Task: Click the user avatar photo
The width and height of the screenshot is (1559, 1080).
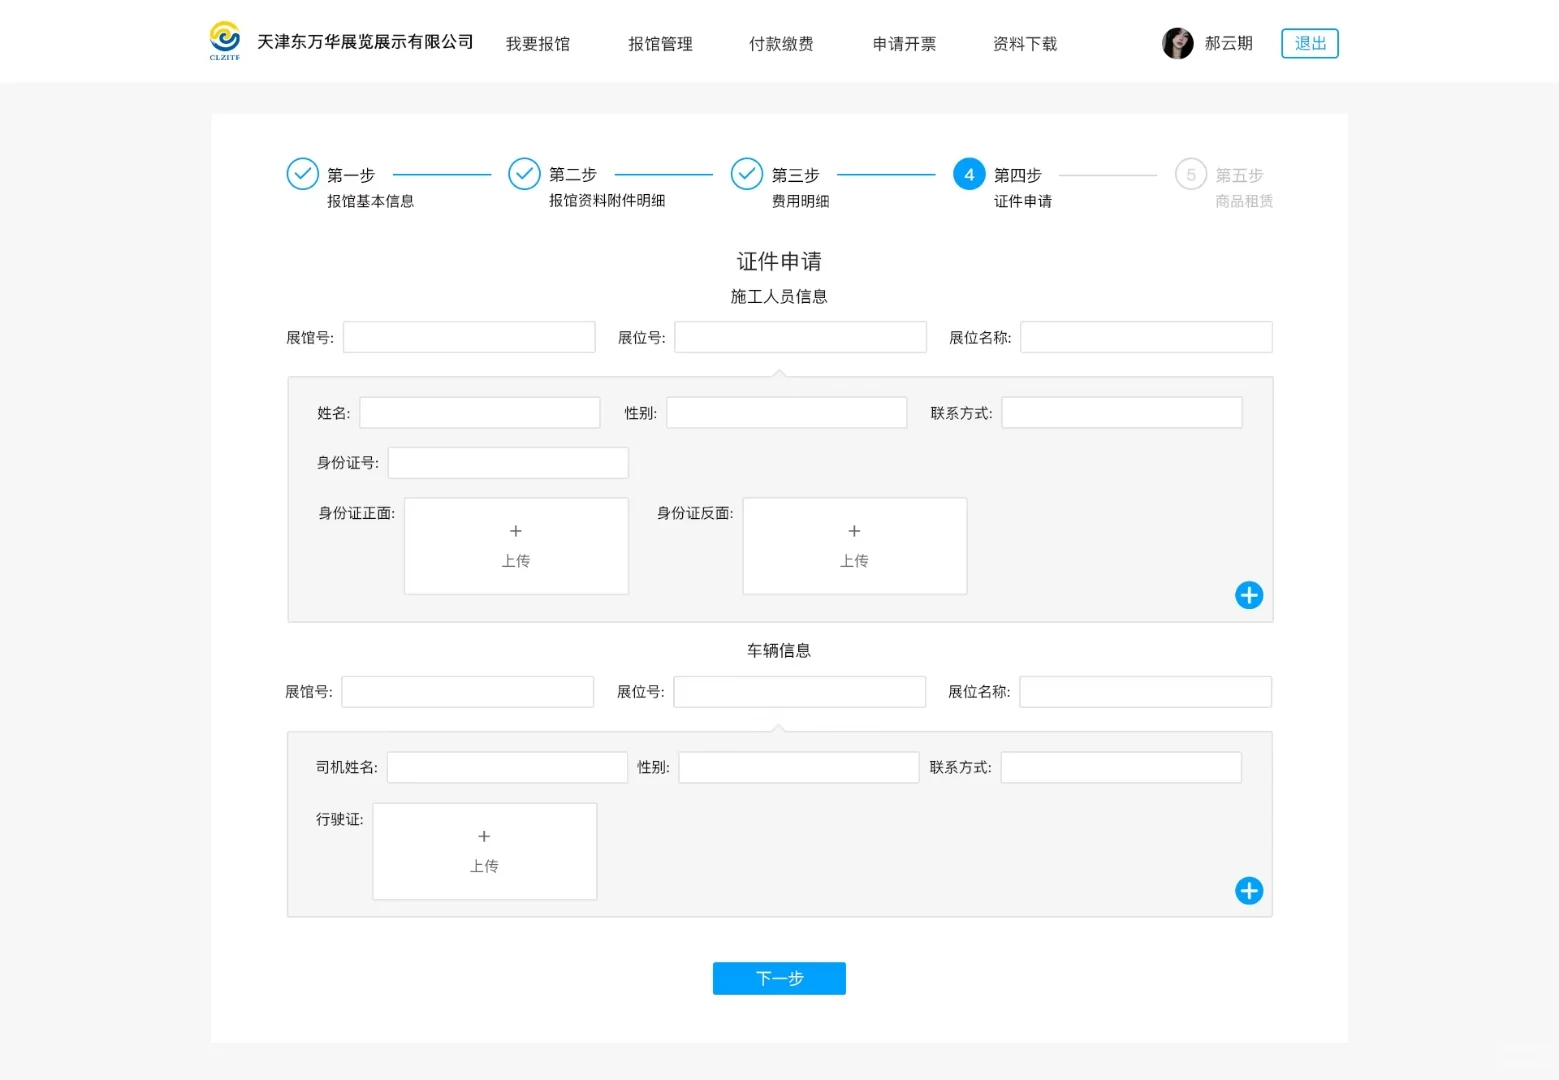Action: [x=1177, y=43]
